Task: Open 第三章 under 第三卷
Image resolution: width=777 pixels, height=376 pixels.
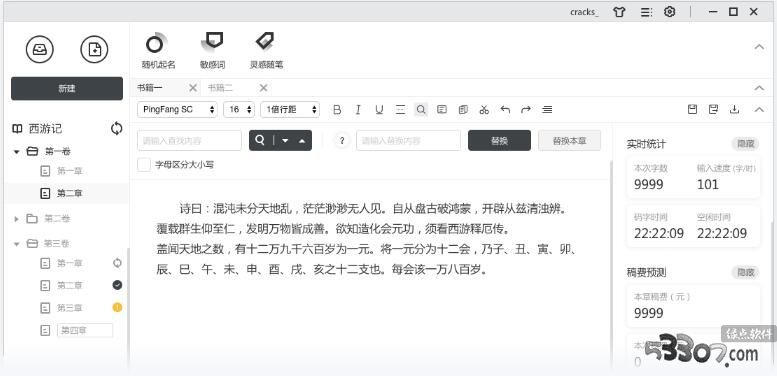Action: pos(69,308)
